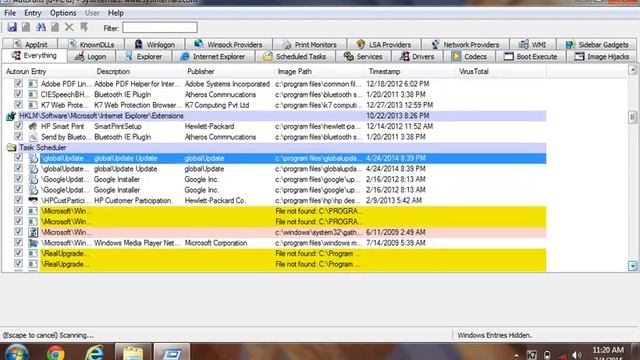Sort by the Publisher column header

(x=230, y=71)
